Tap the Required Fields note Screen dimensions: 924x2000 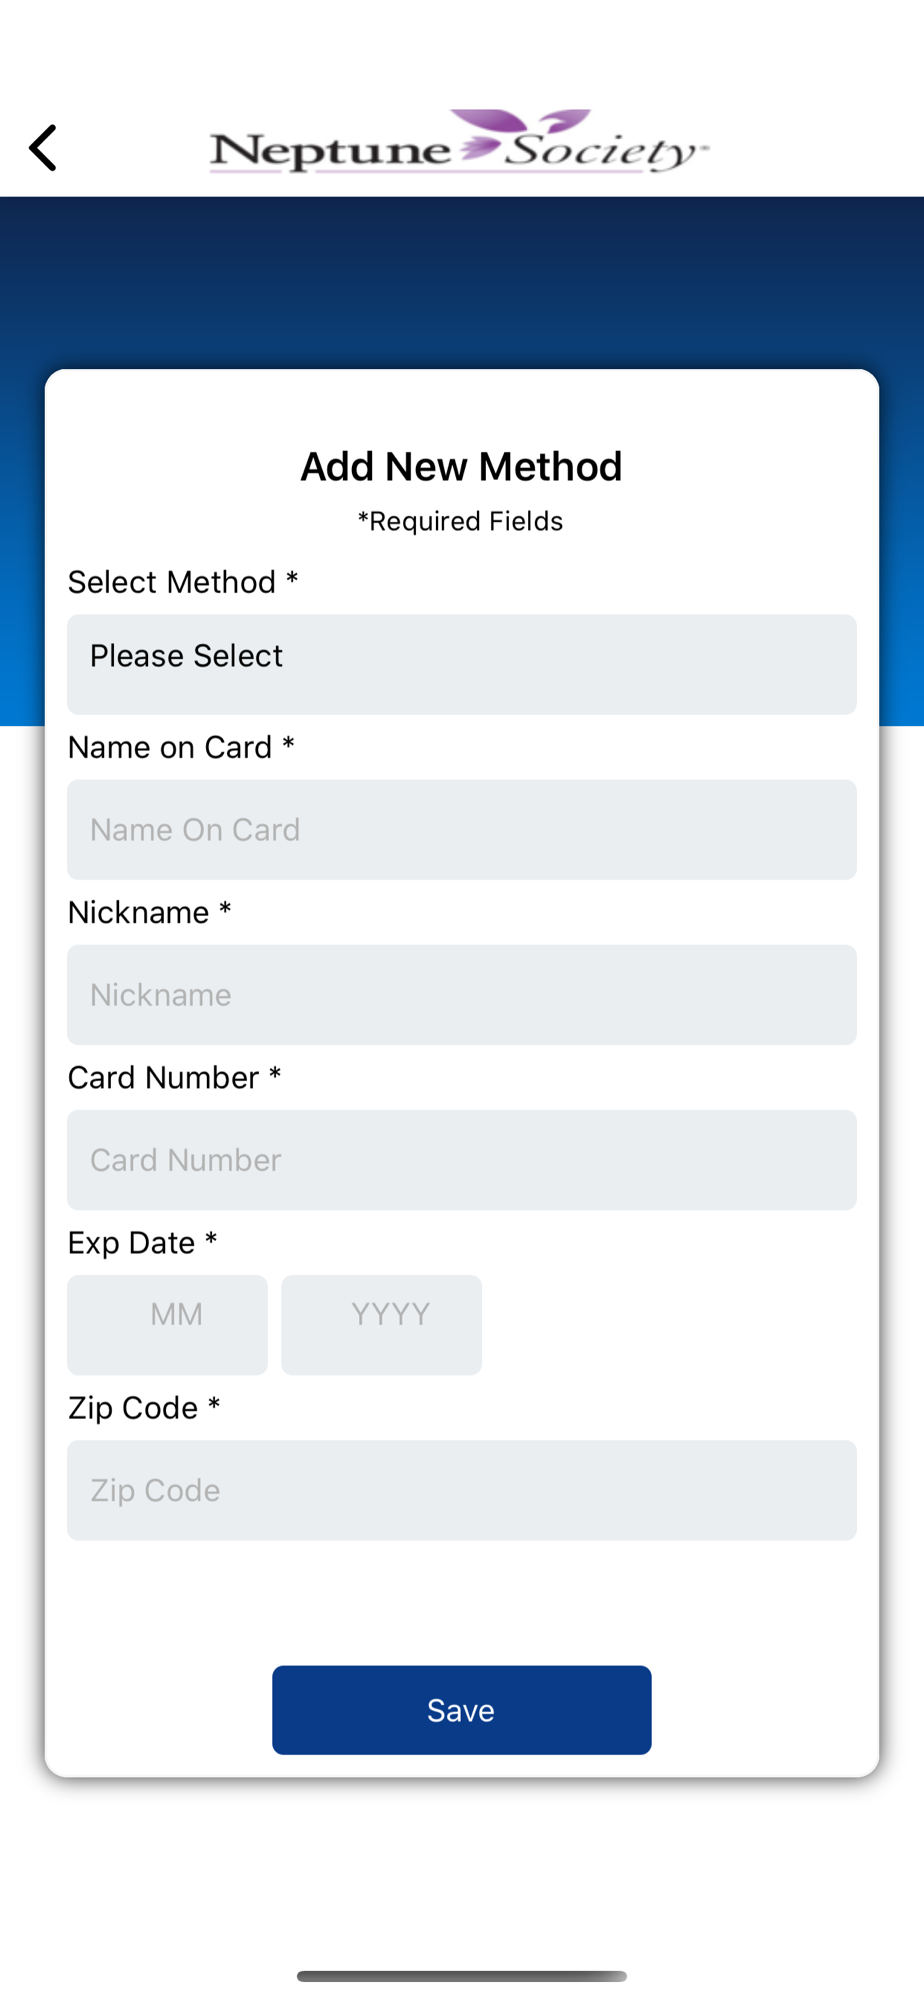click(461, 521)
